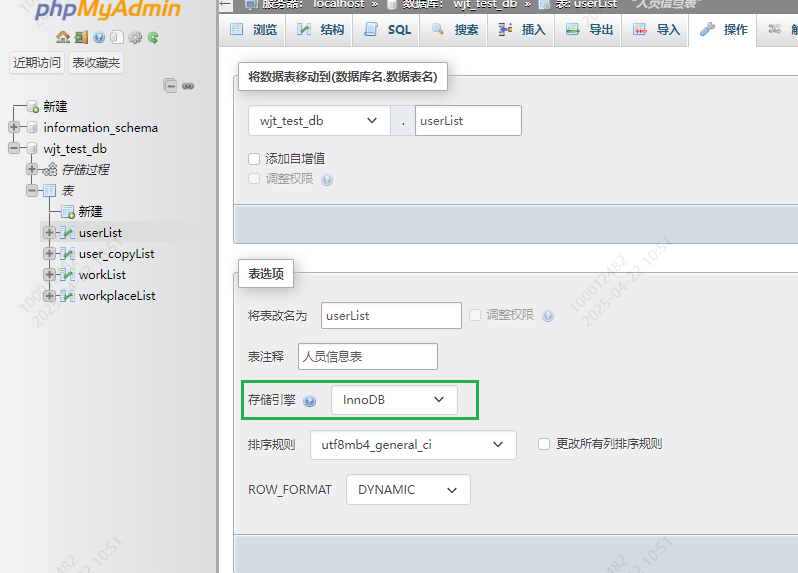The width and height of the screenshot is (798, 573).
Task: Click the wjt_test_db database icon in tree
Action: coord(32,149)
